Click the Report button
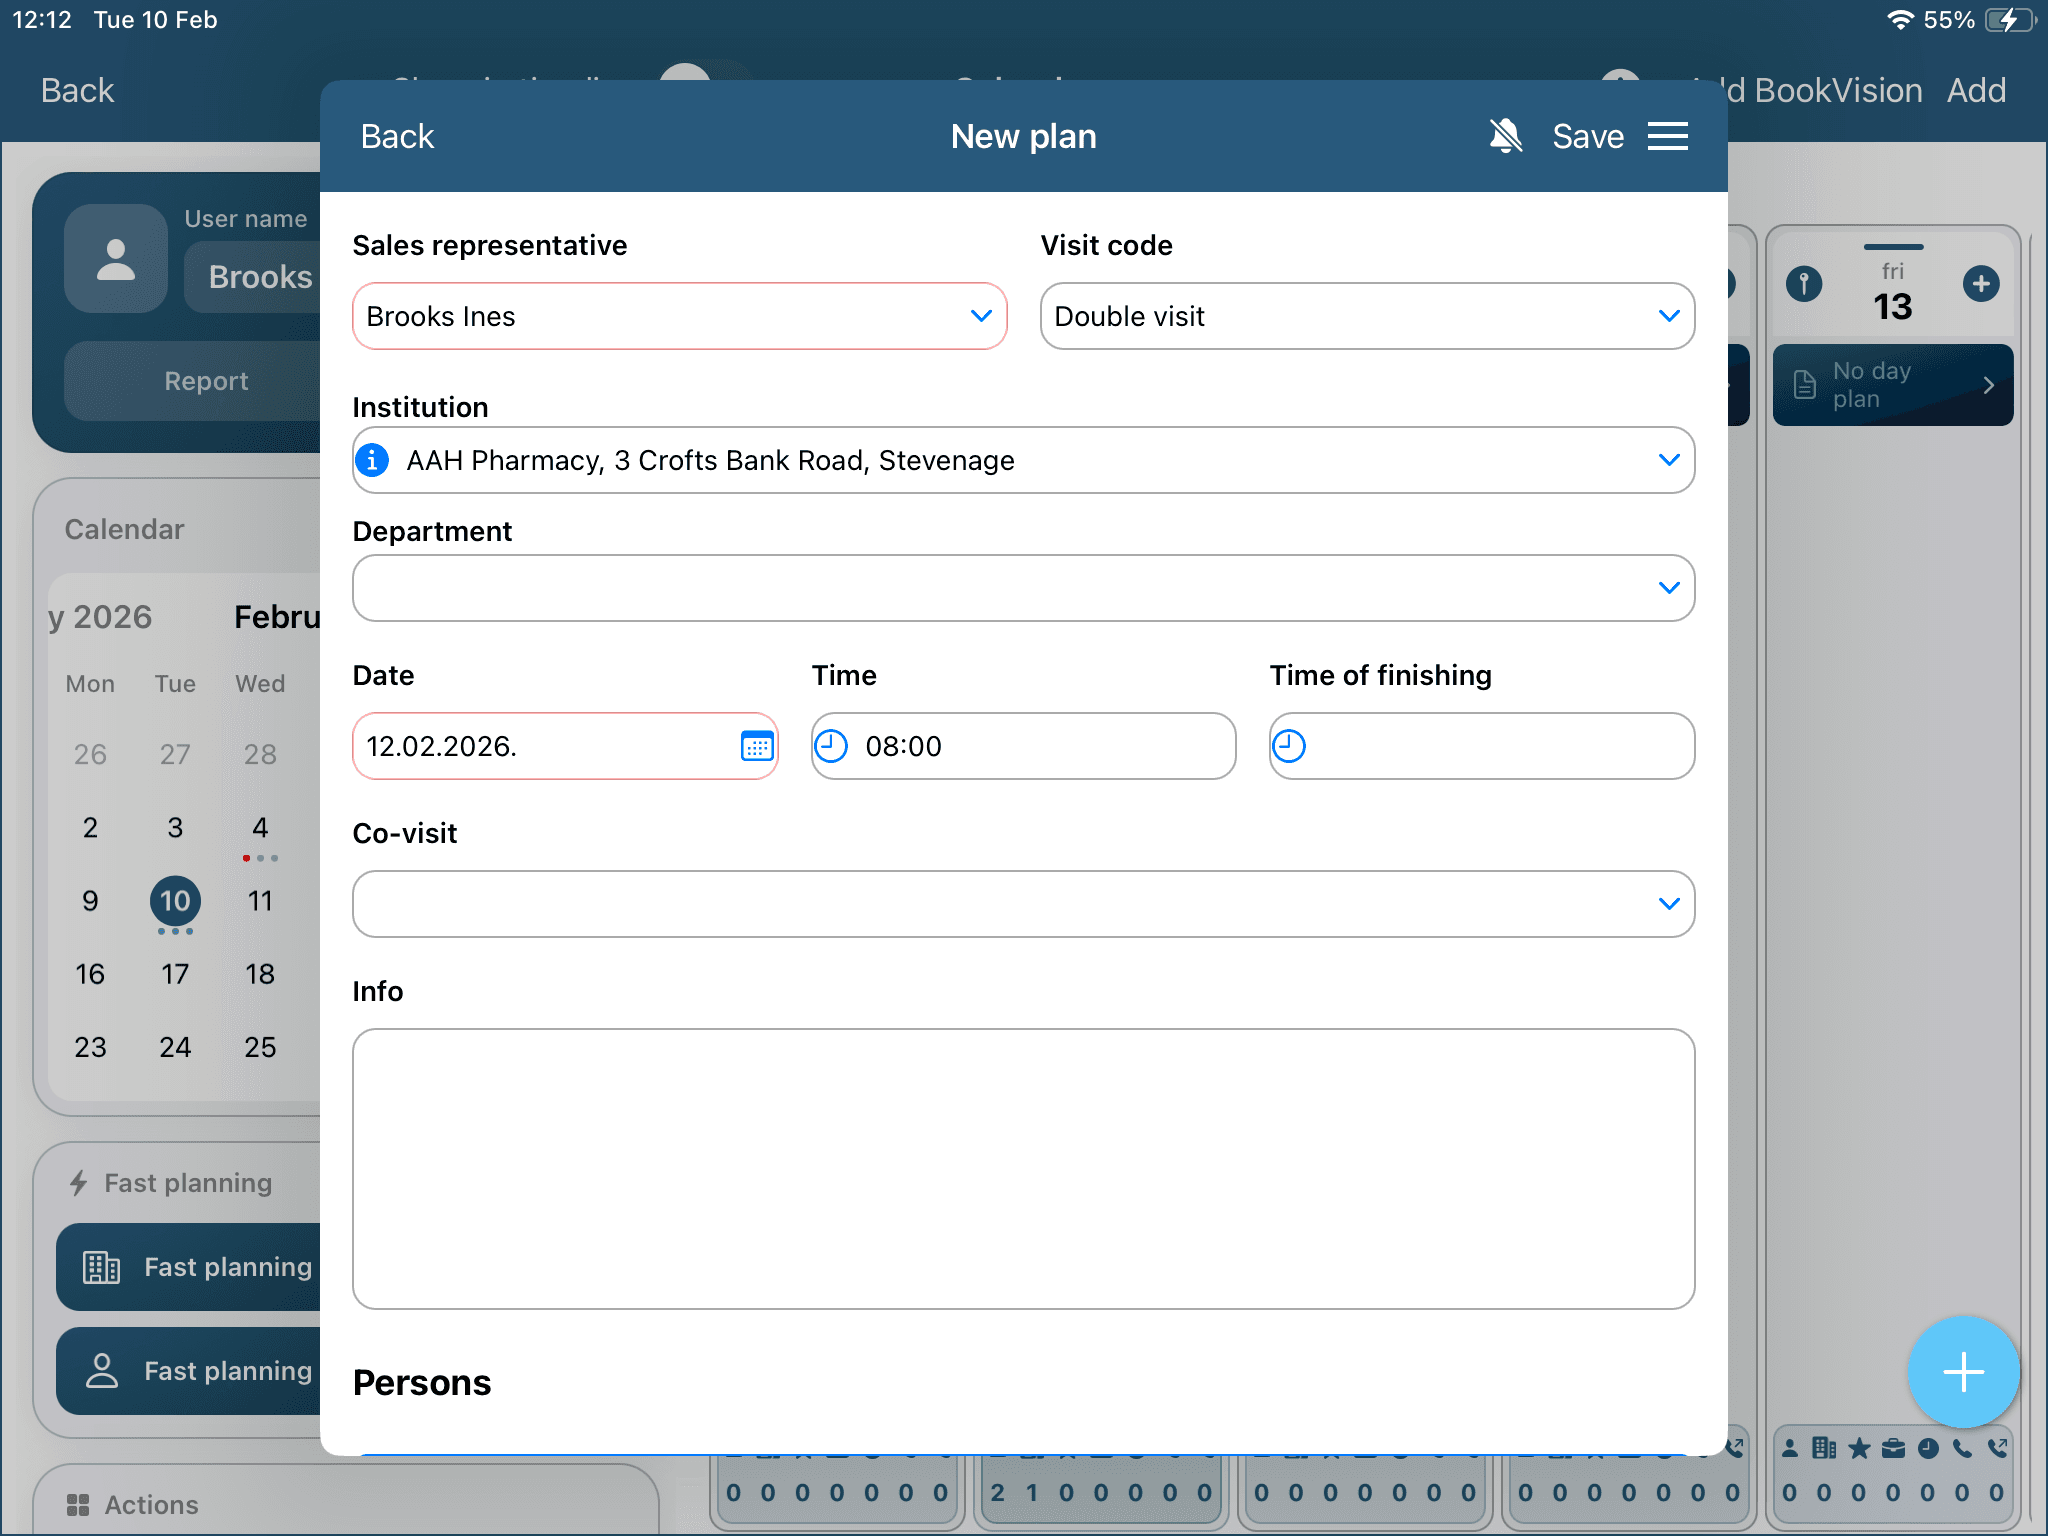This screenshot has width=2048, height=1536. click(206, 381)
